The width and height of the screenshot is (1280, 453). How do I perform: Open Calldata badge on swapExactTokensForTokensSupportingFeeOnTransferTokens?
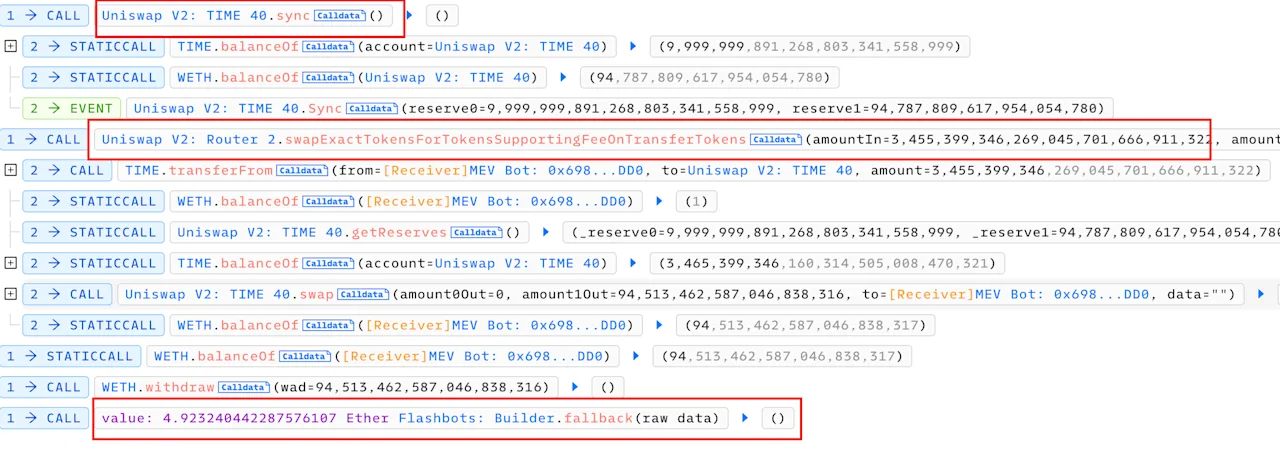tap(776, 140)
